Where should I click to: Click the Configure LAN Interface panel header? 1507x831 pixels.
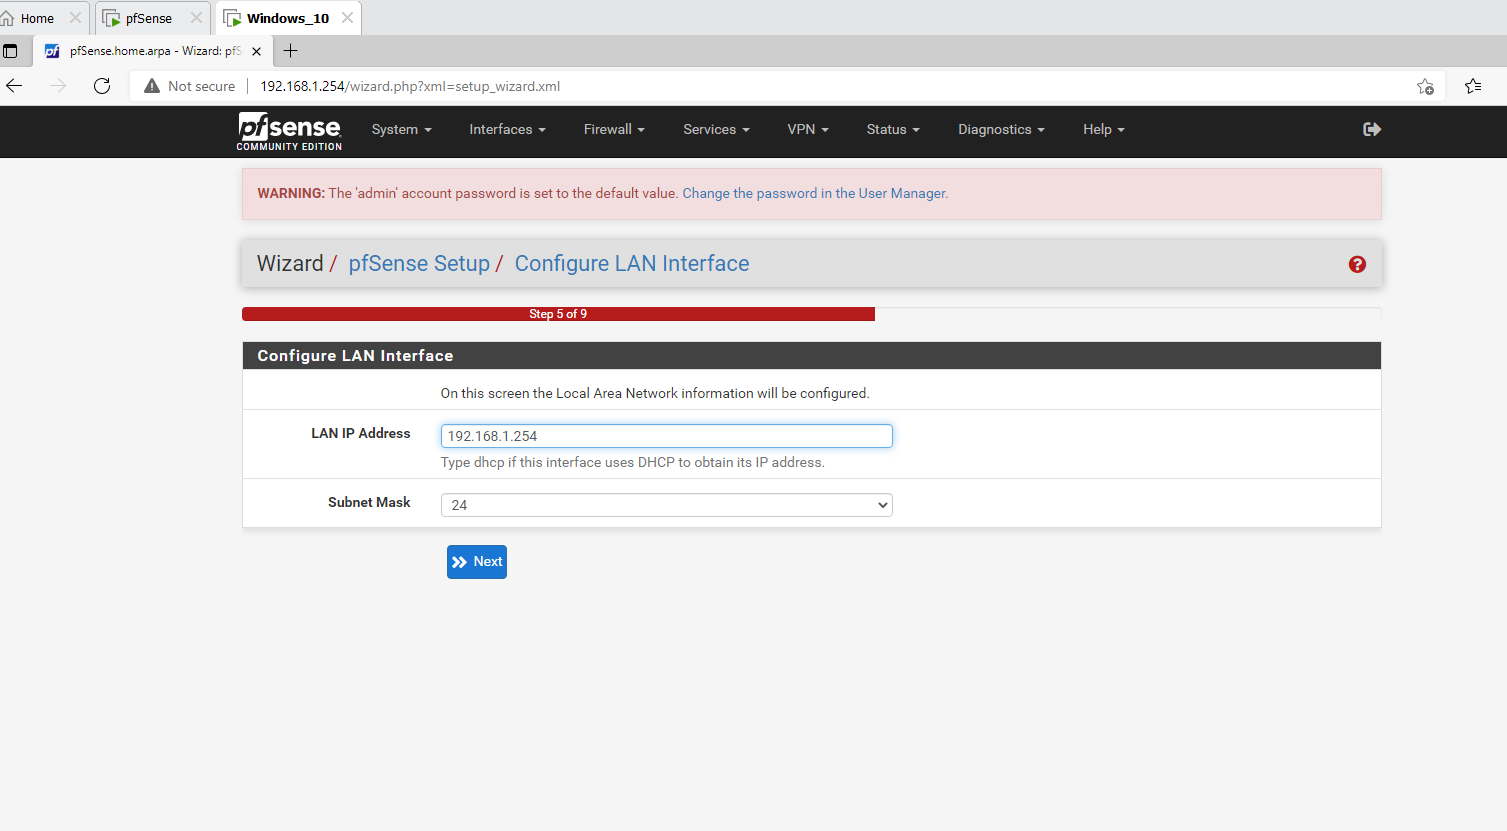pos(811,356)
